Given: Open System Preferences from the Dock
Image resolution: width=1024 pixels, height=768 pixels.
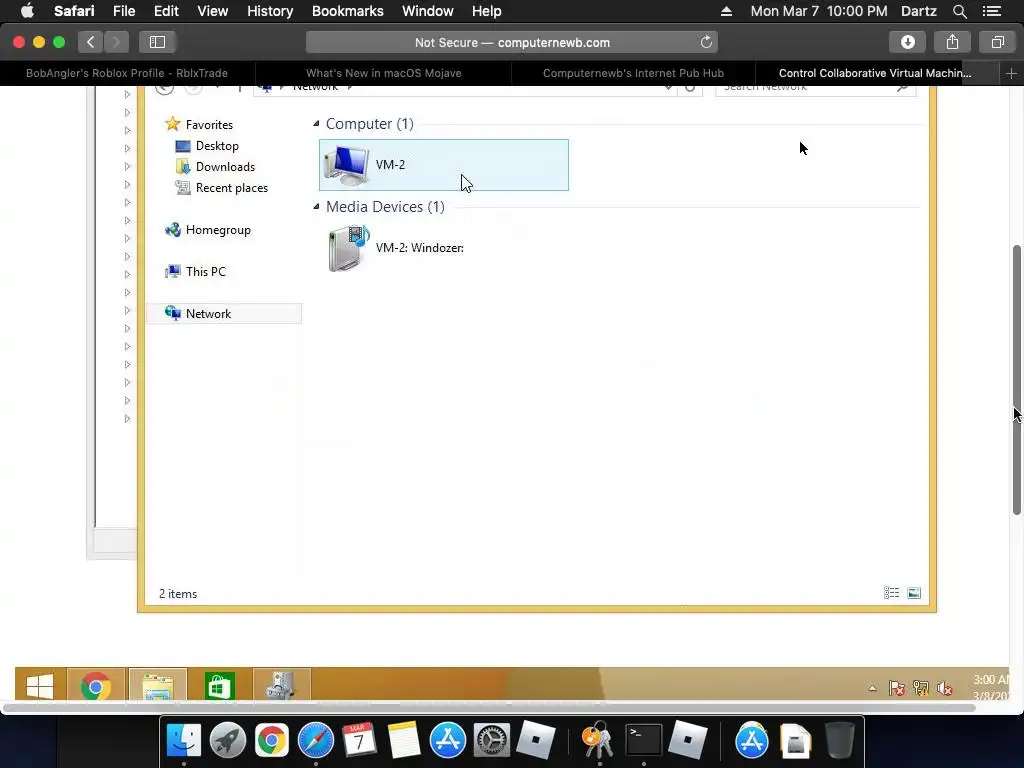Looking at the screenshot, I should (x=491, y=740).
